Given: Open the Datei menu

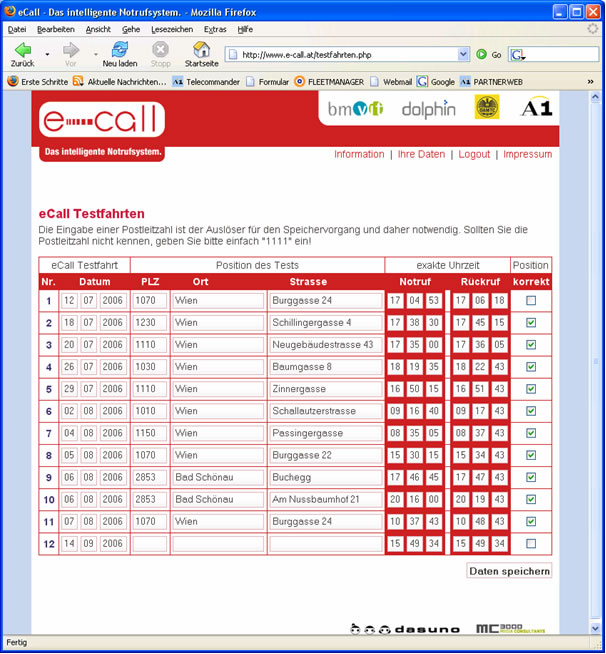Looking at the screenshot, I should [17, 29].
